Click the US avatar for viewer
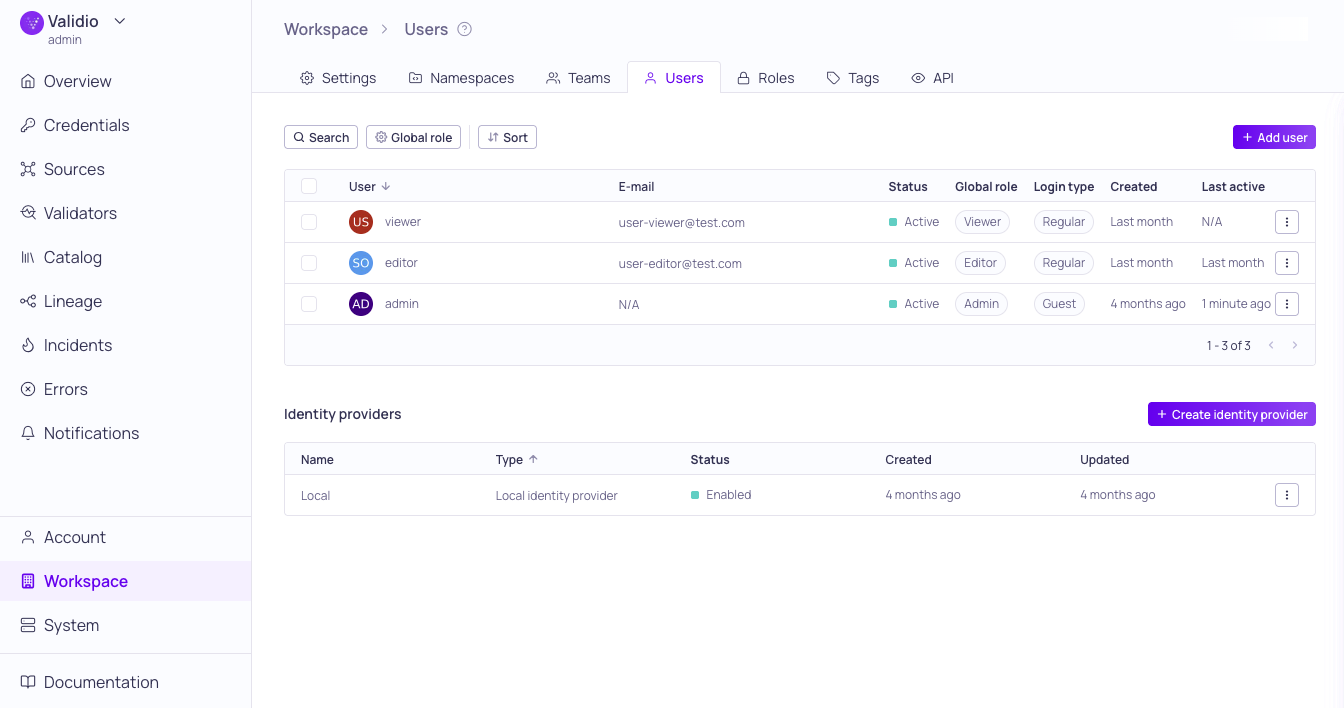Image resolution: width=1344 pixels, height=708 pixels. [x=361, y=222]
